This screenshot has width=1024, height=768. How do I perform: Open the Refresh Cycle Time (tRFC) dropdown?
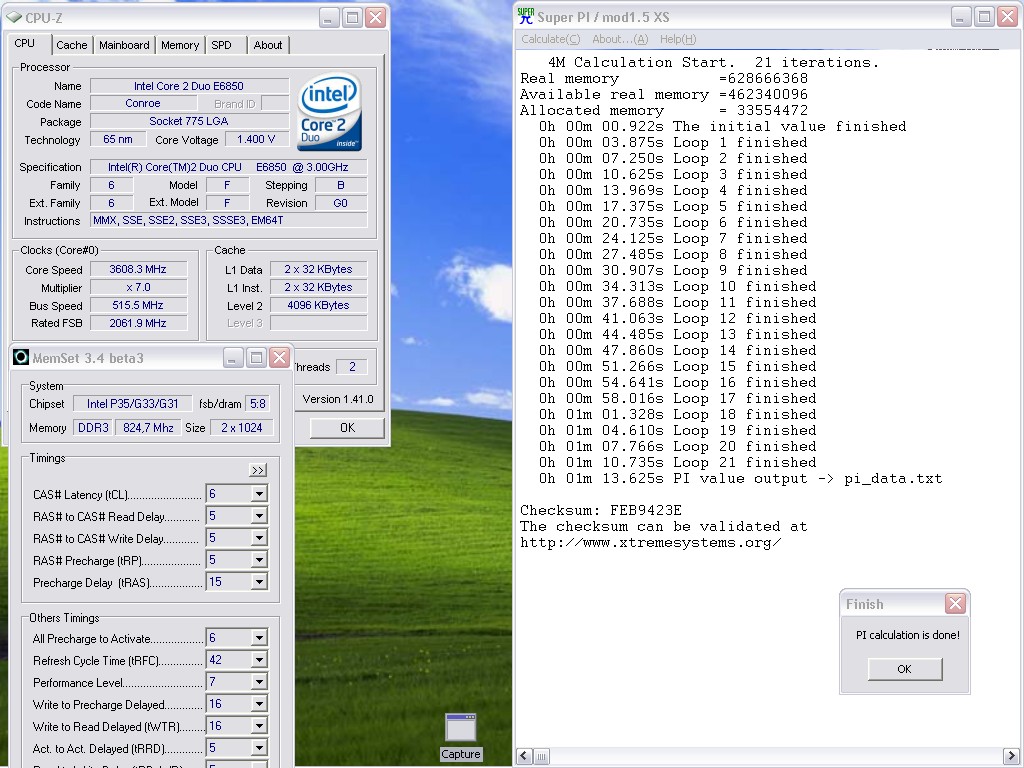(259, 660)
